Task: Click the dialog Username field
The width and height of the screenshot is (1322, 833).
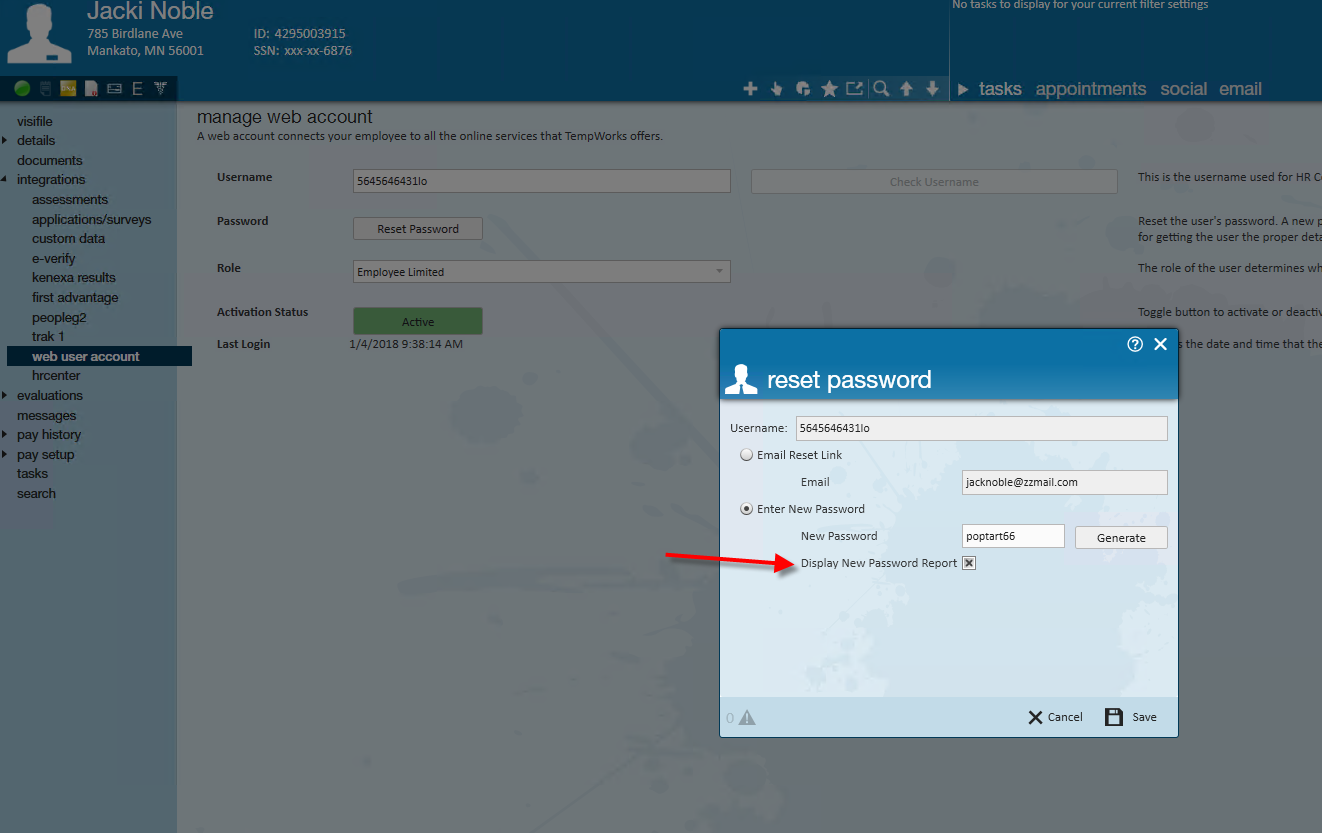Action: [981, 428]
